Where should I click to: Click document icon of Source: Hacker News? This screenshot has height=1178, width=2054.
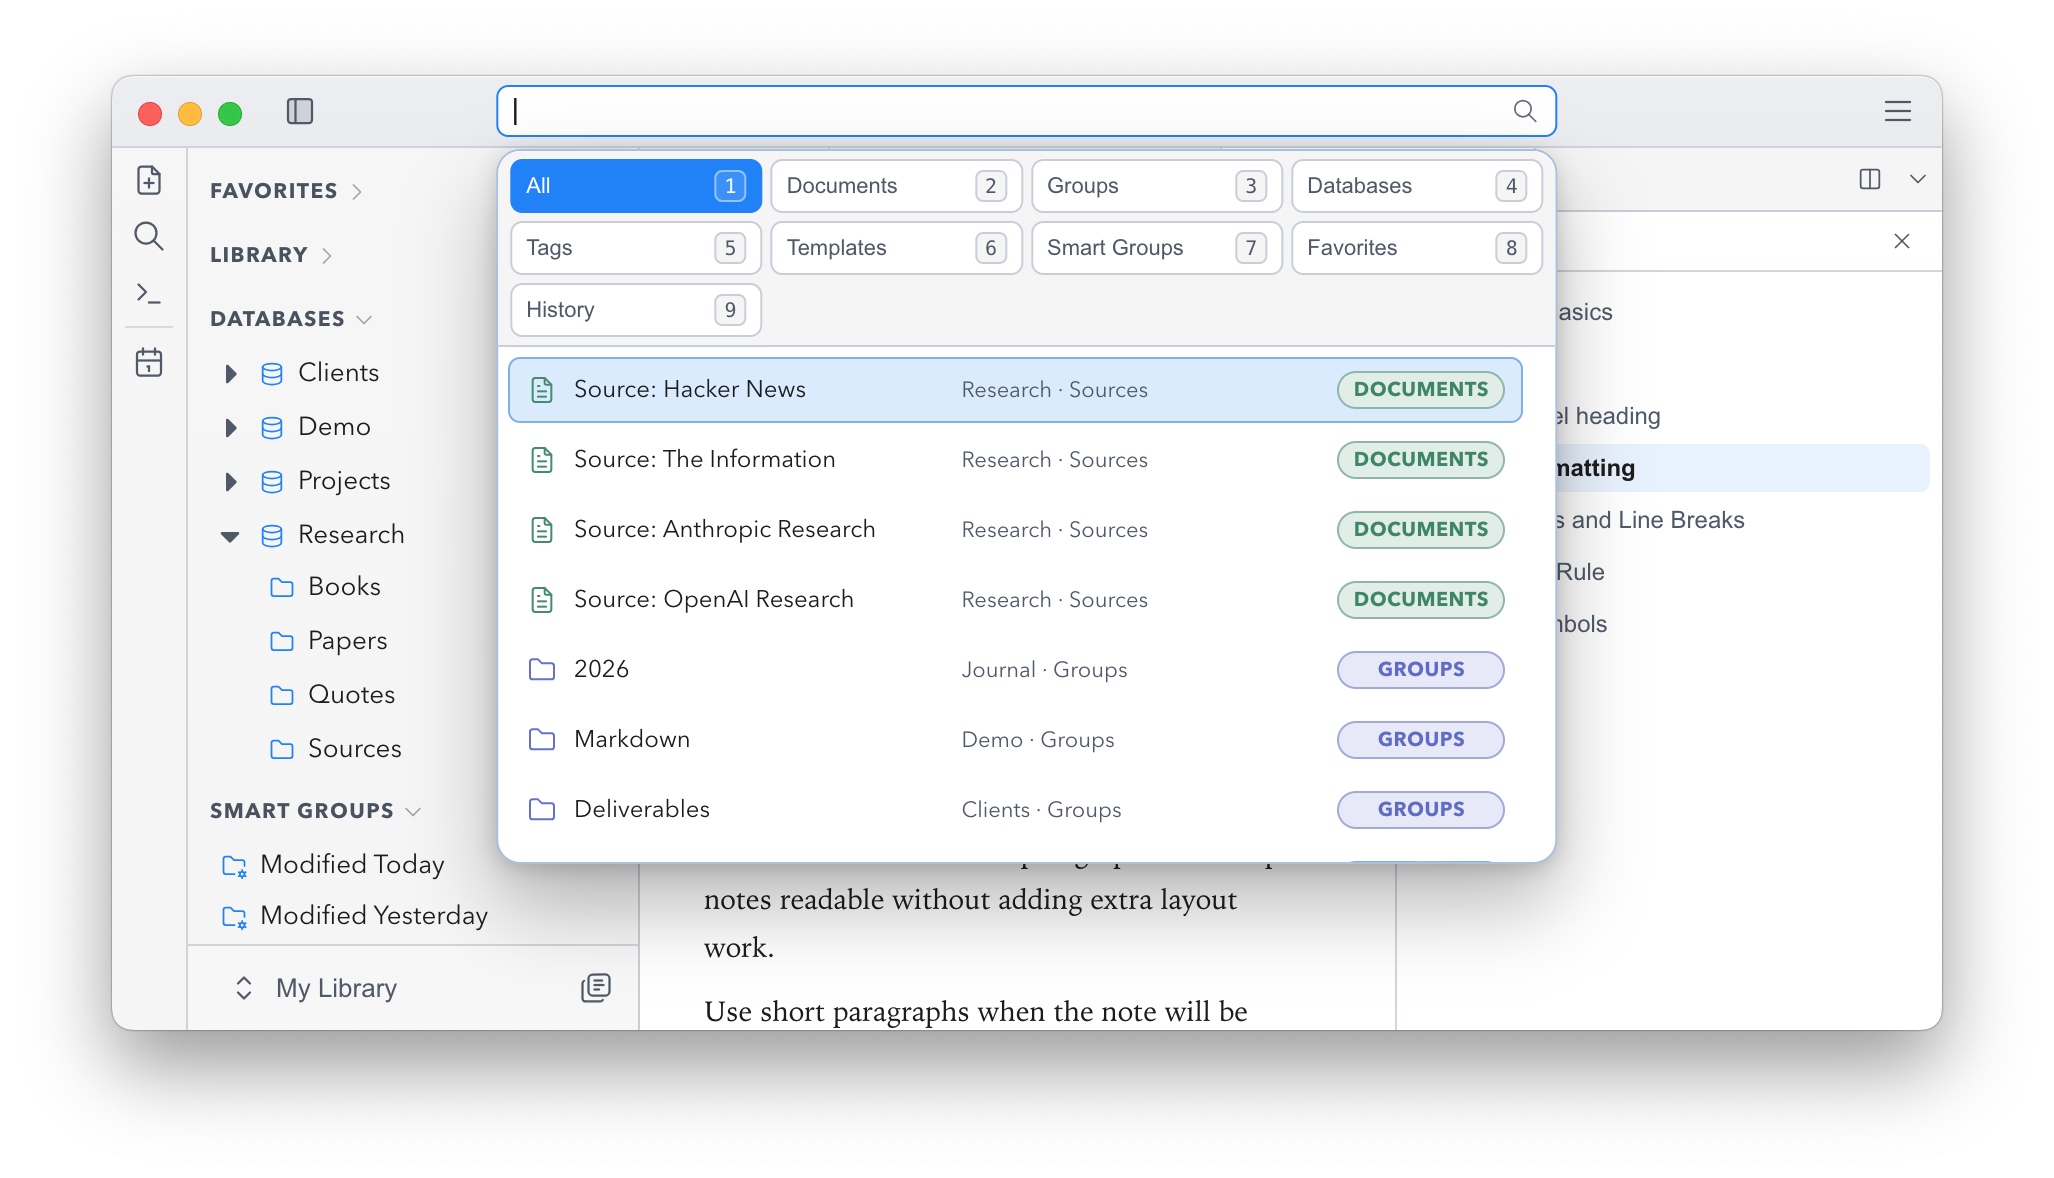tap(542, 390)
